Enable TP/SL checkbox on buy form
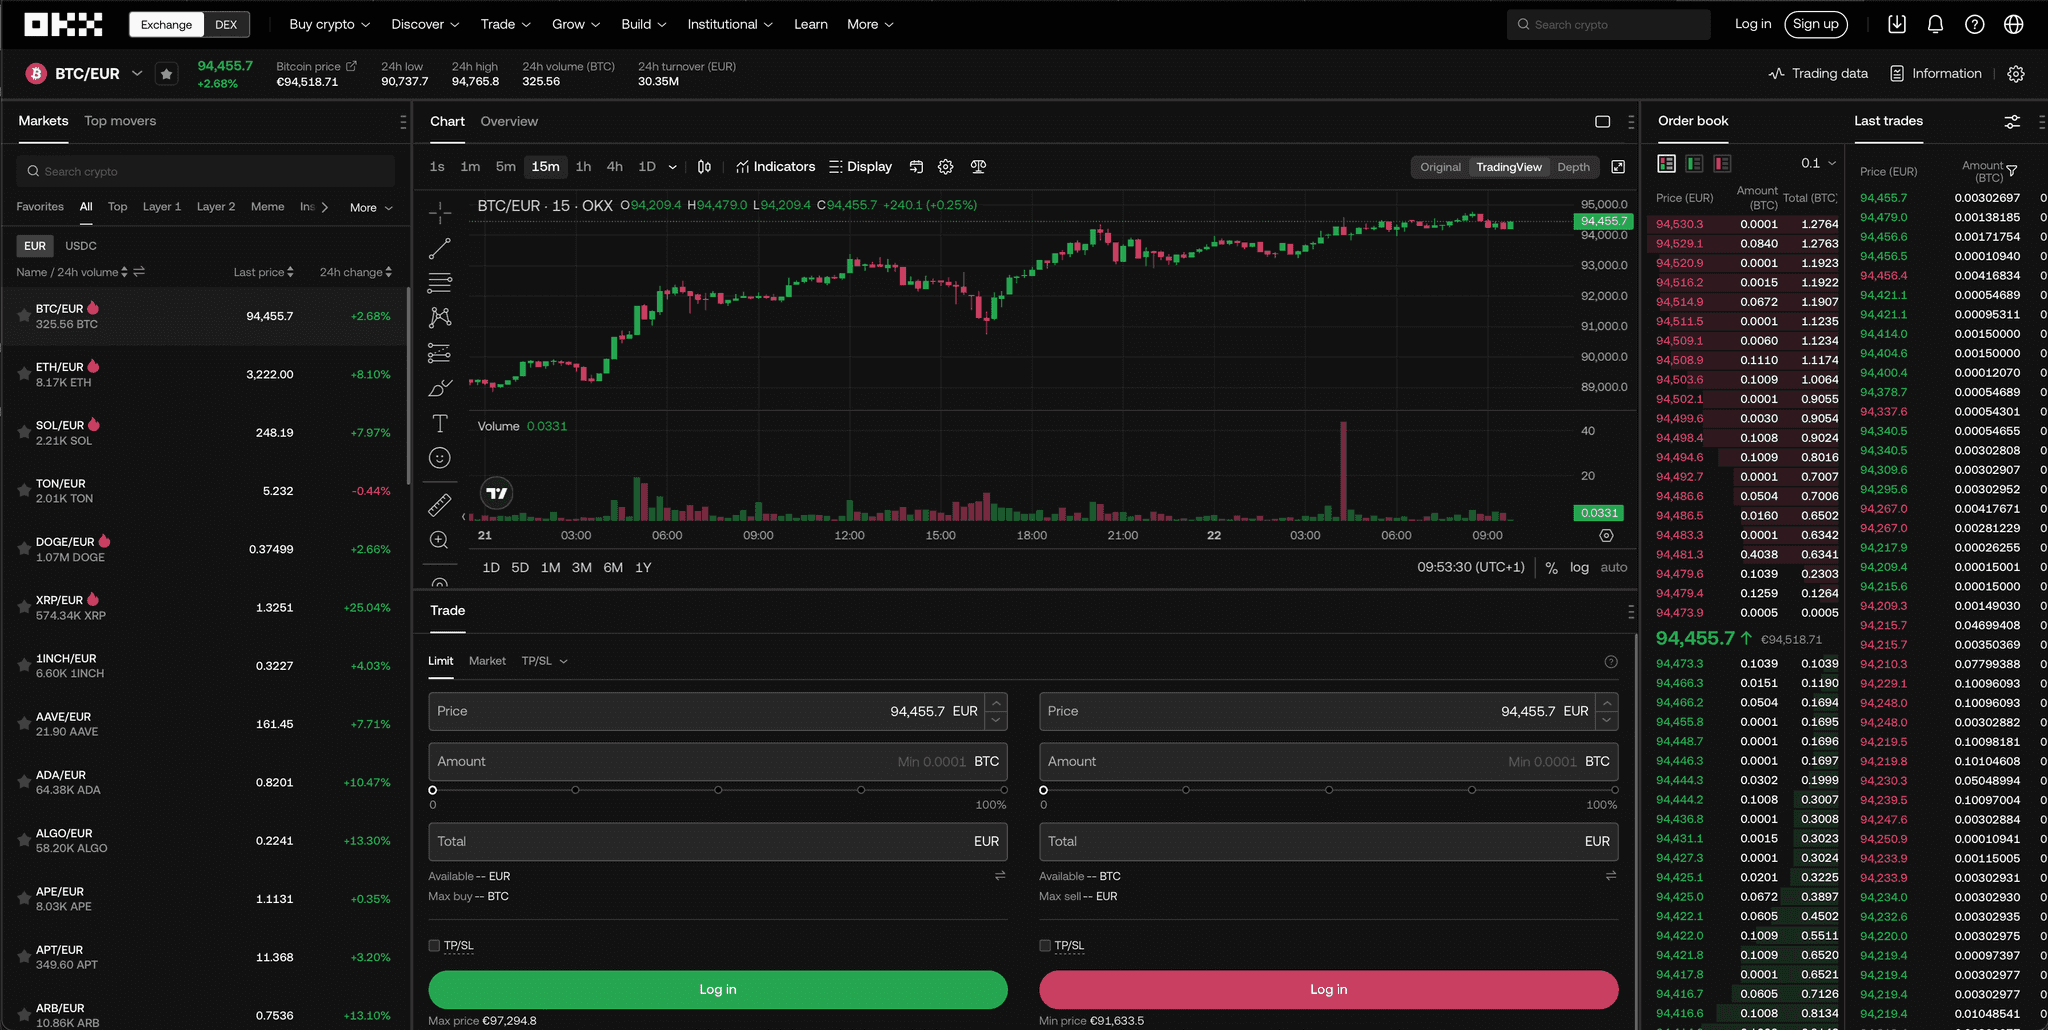This screenshot has width=2048, height=1030. [x=435, y=945]
